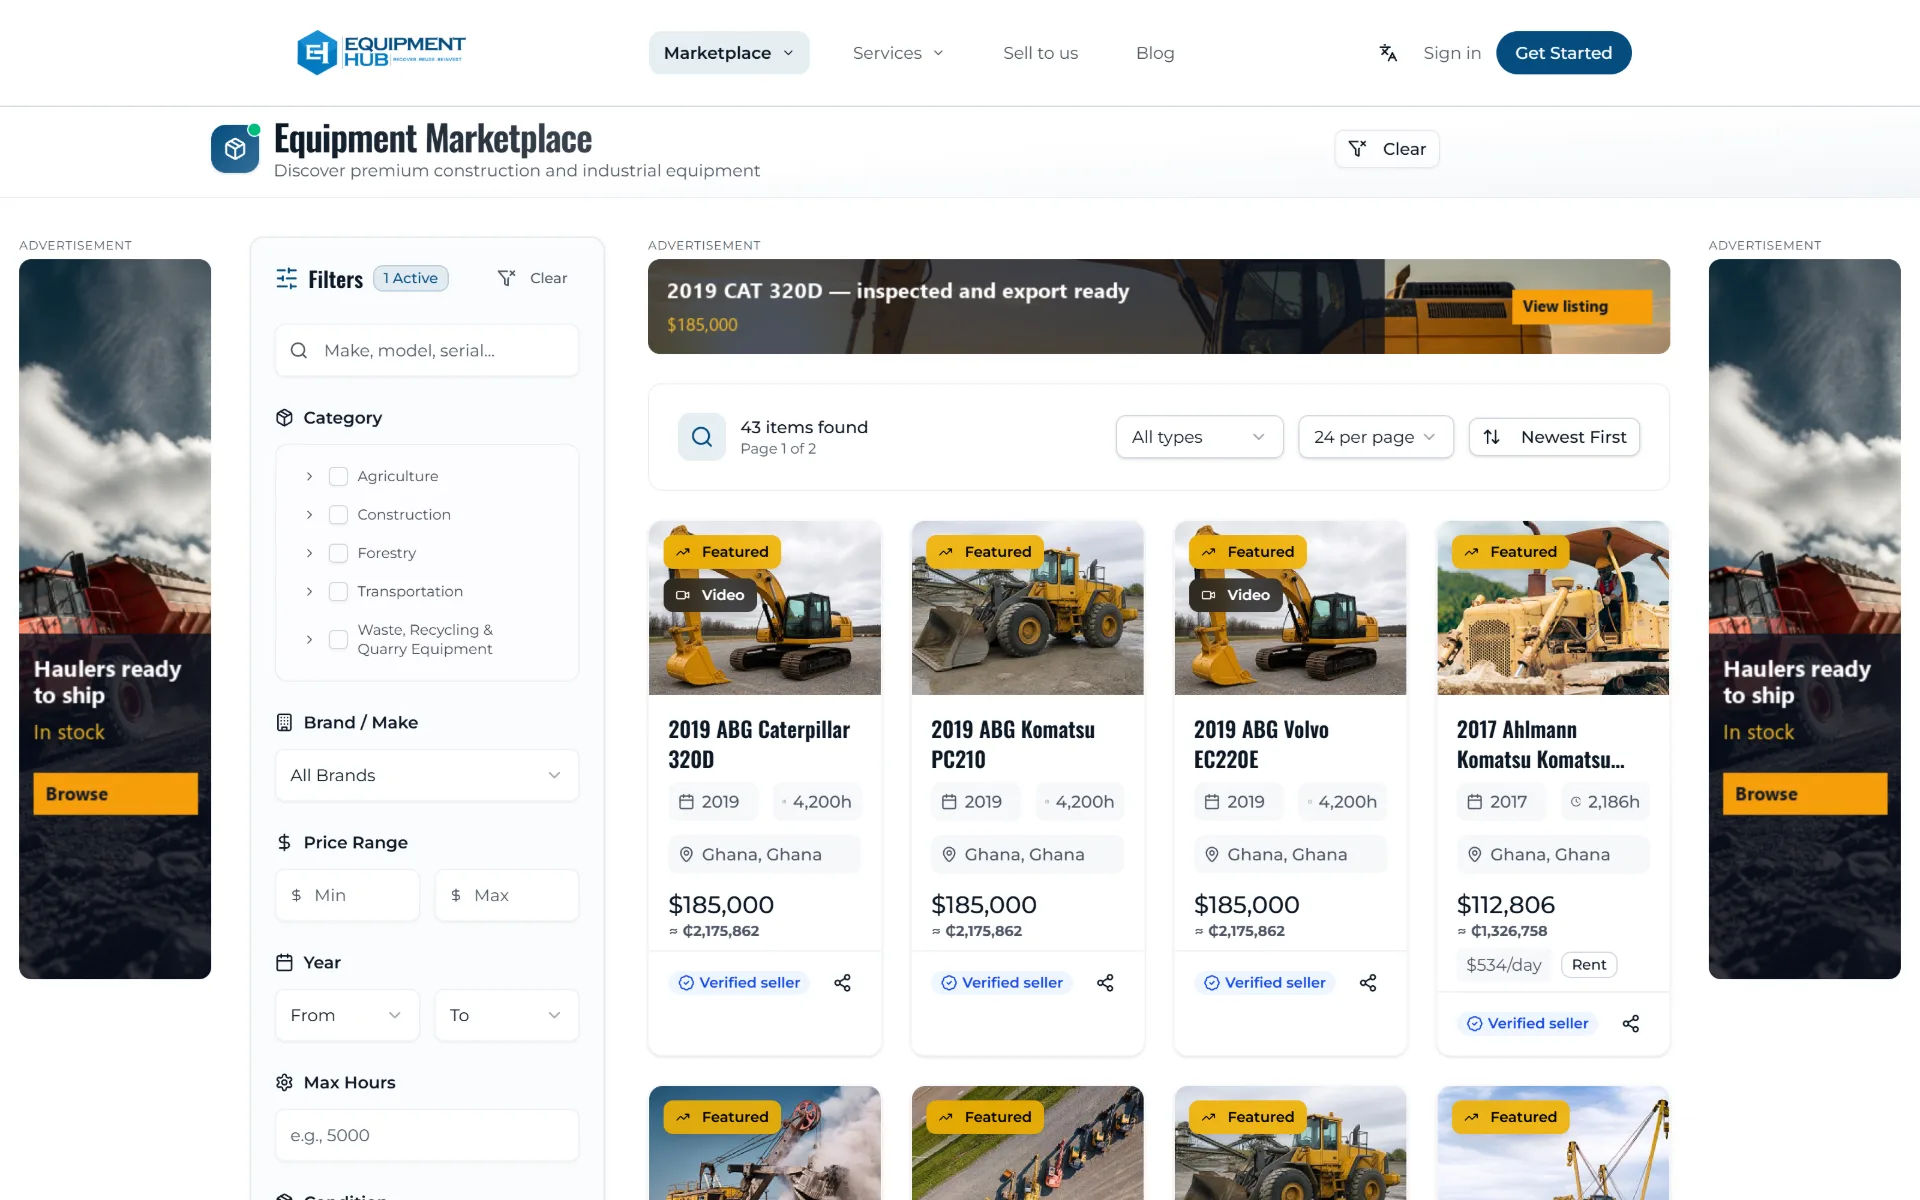This screenshot has height=1200, width=1920.
Task: Click Sign in
Action: tap(1452, 53)
